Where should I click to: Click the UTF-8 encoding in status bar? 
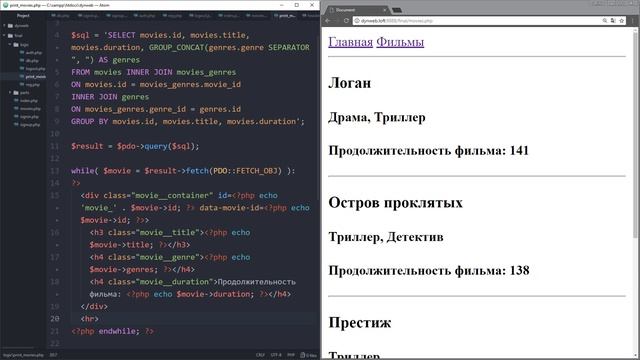tap(276, 355)
